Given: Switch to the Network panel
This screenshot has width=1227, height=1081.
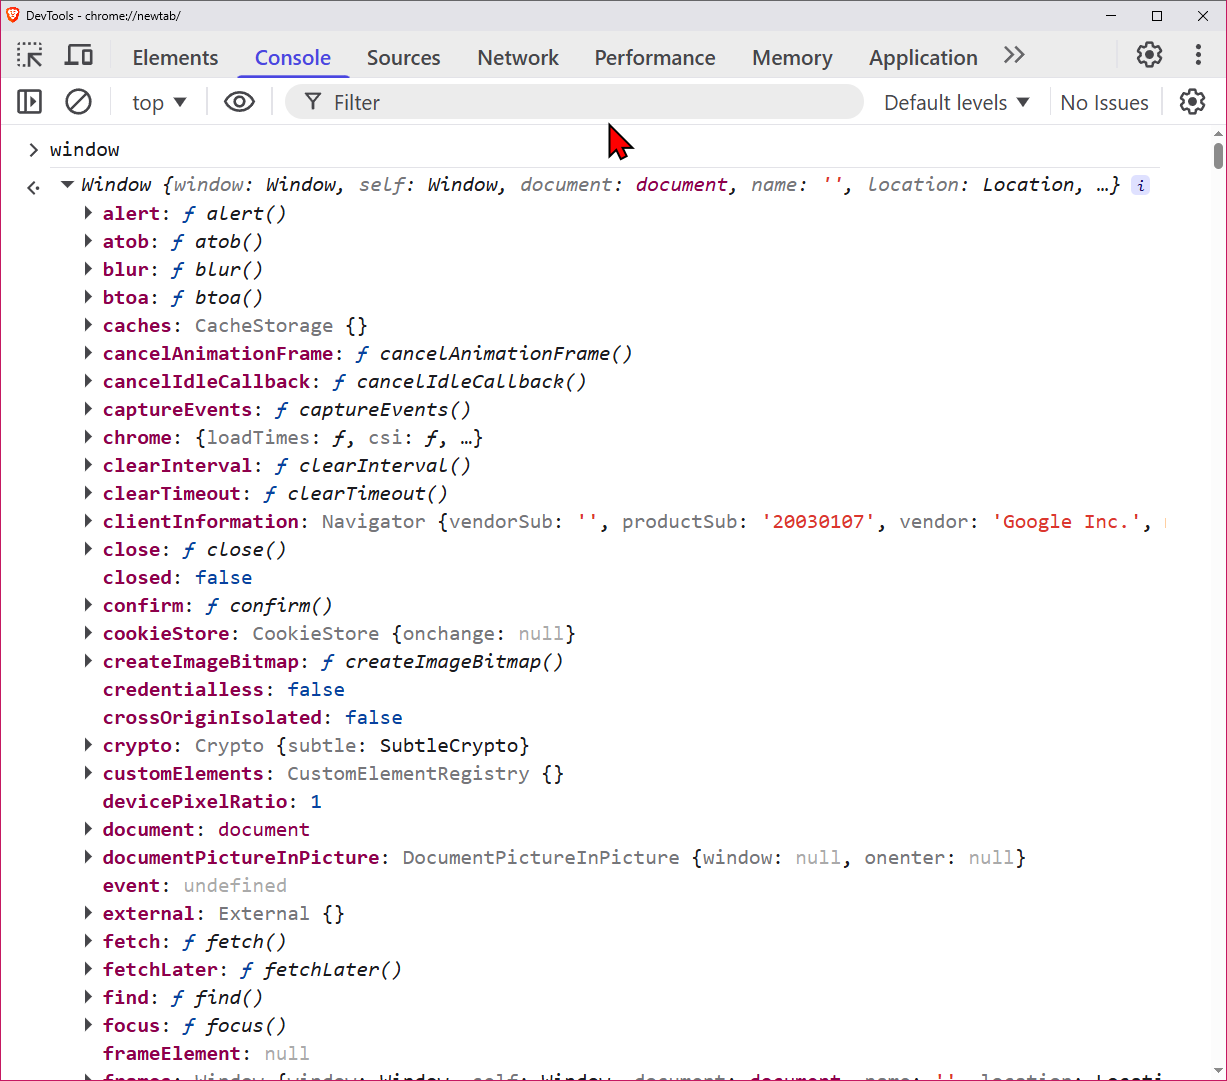Looking at the screenshot, I should (x=517, y=58).
